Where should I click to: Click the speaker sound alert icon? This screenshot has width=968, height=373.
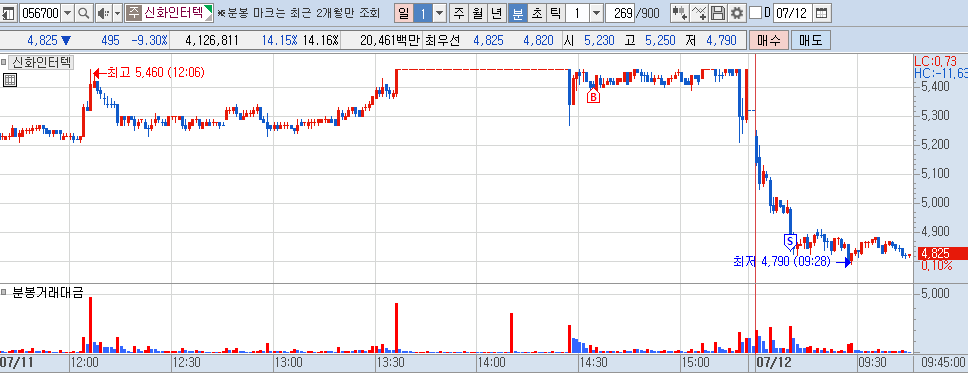[x=102, y=12]
